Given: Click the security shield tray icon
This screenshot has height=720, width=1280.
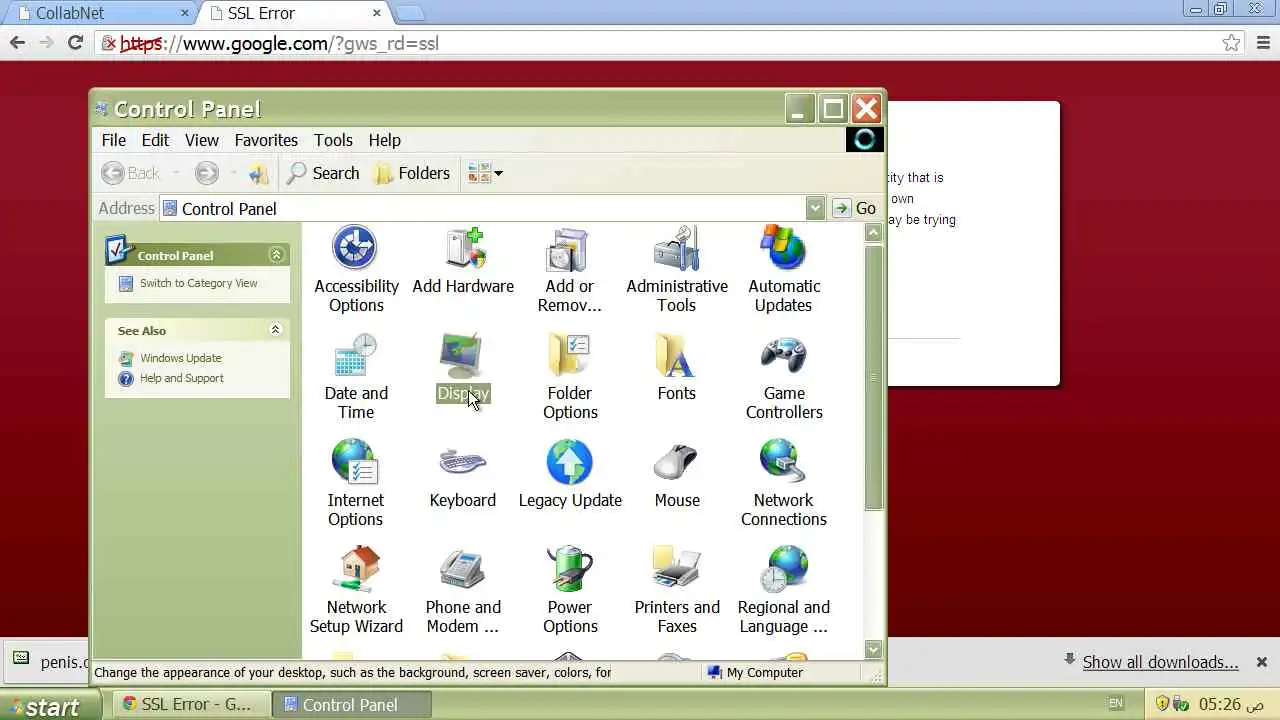Looking at the screenshot, I should [1162, 704].
